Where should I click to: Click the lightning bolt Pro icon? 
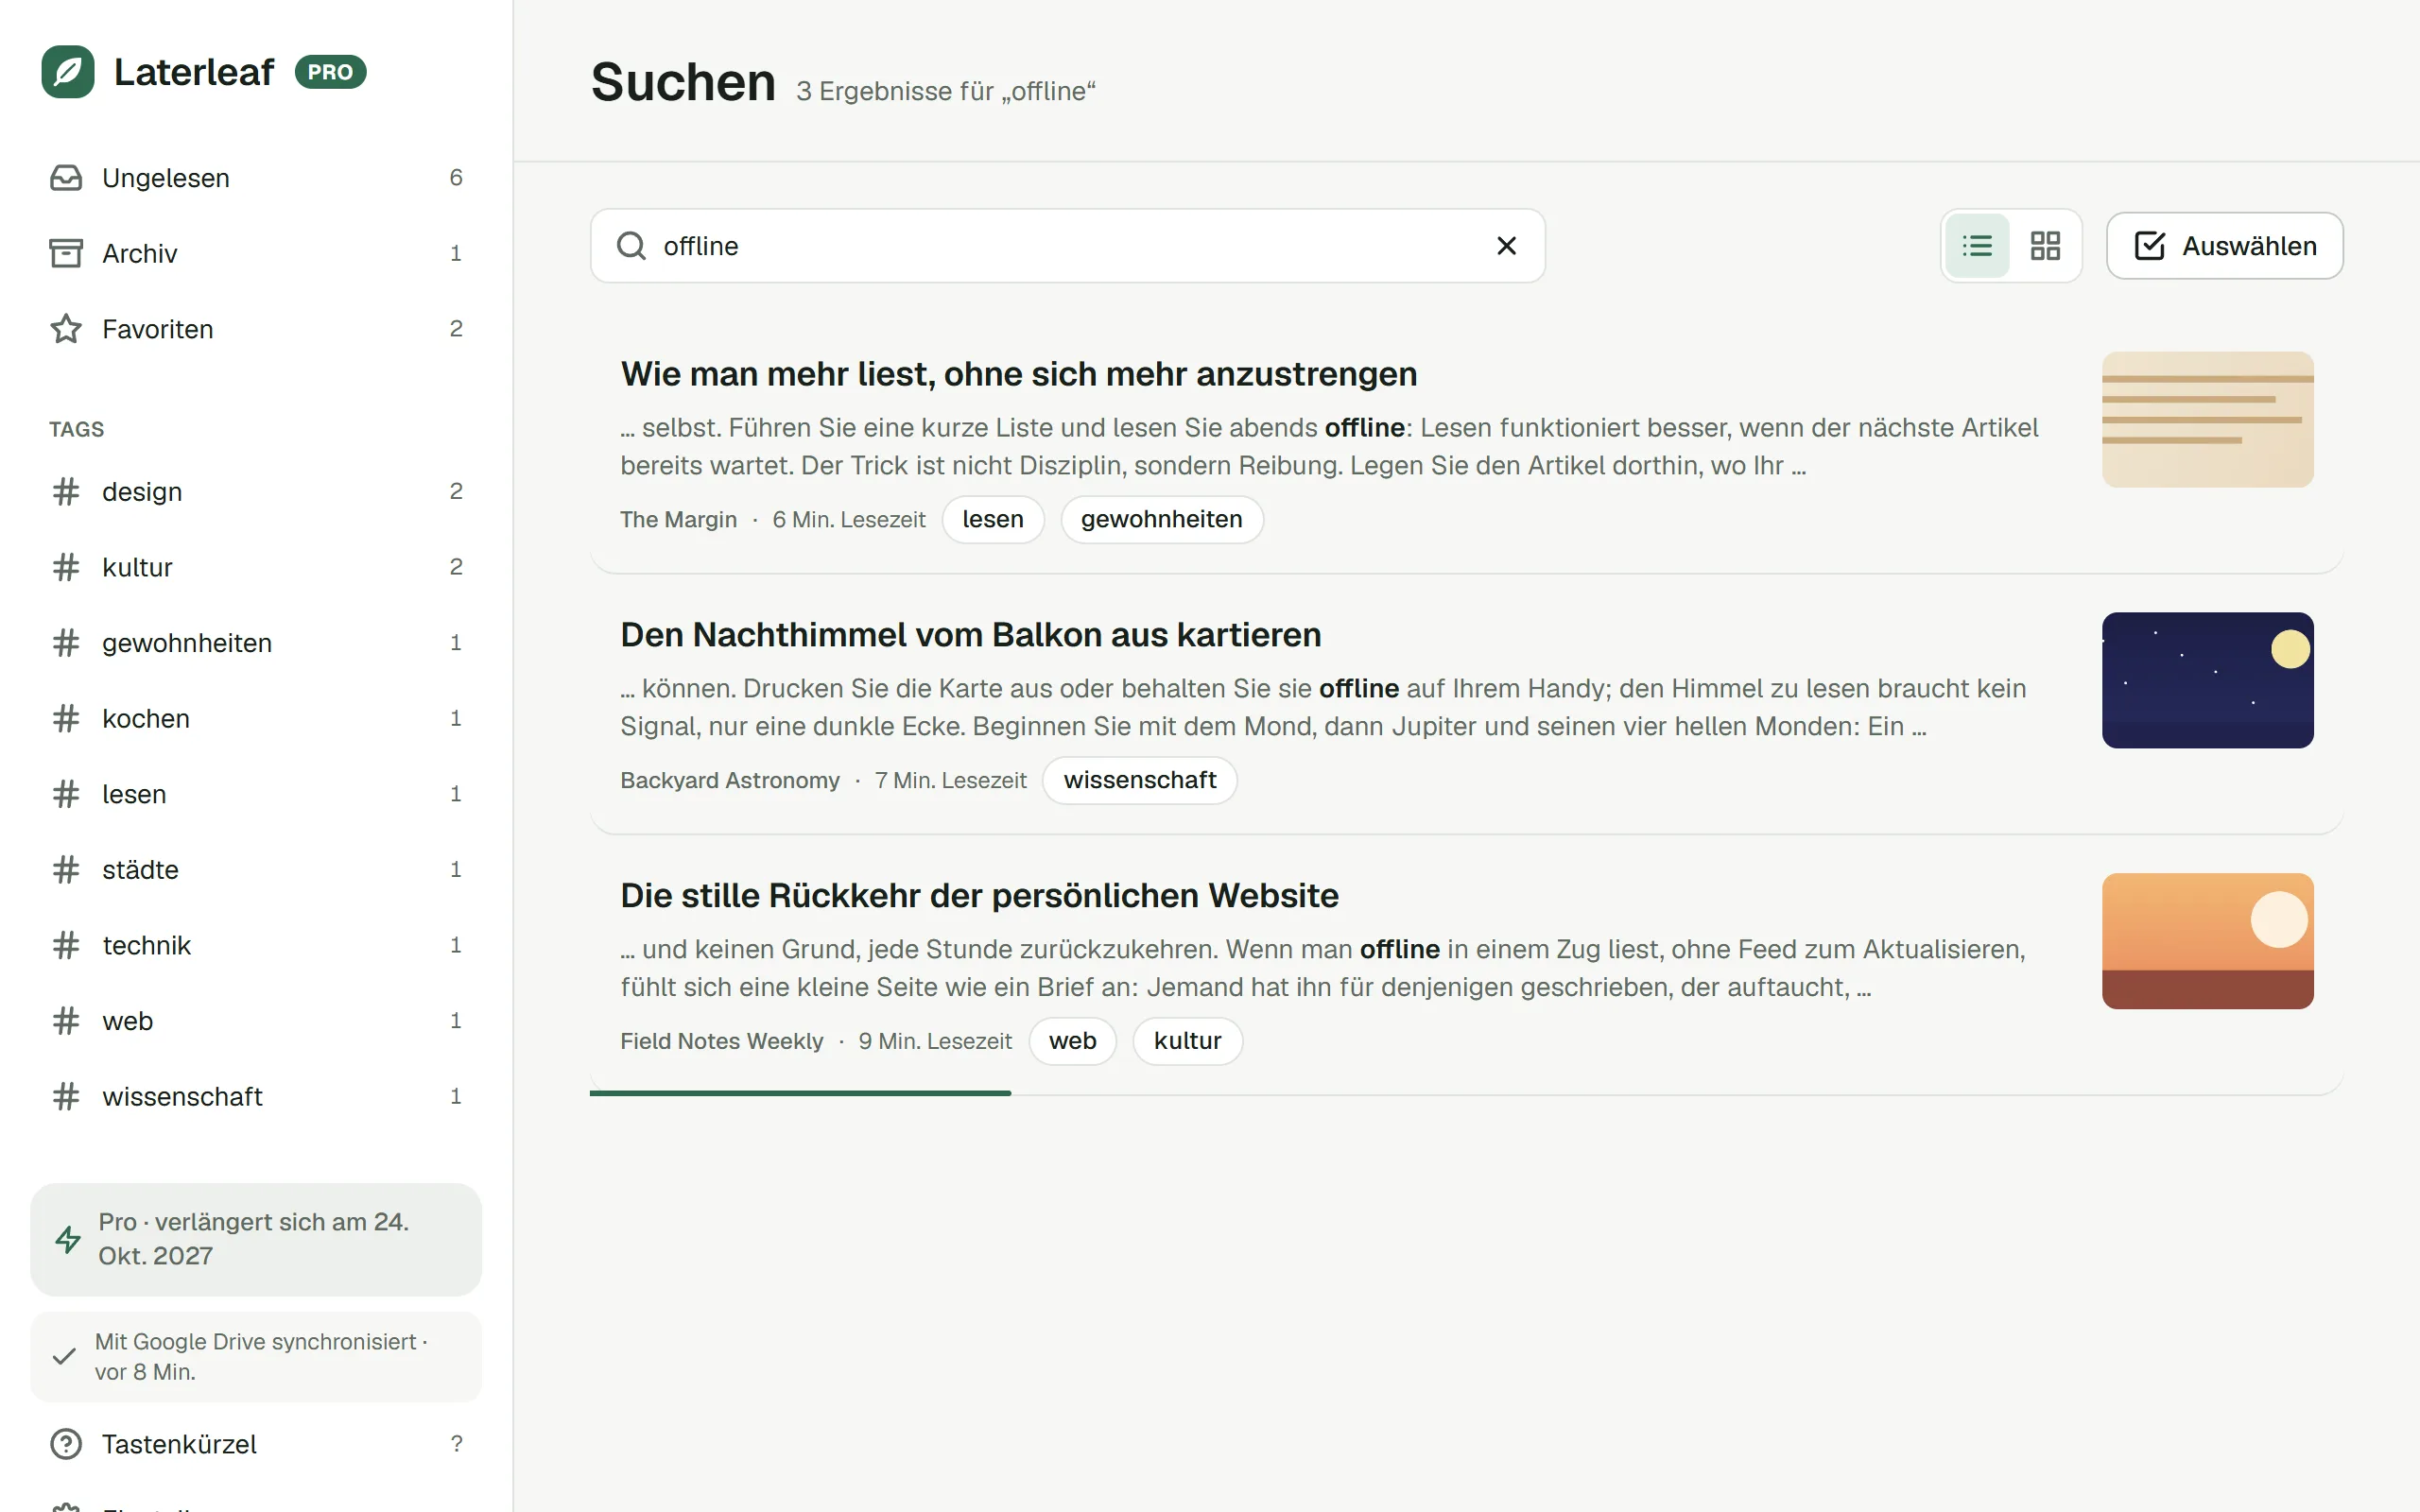[68, 1239]
